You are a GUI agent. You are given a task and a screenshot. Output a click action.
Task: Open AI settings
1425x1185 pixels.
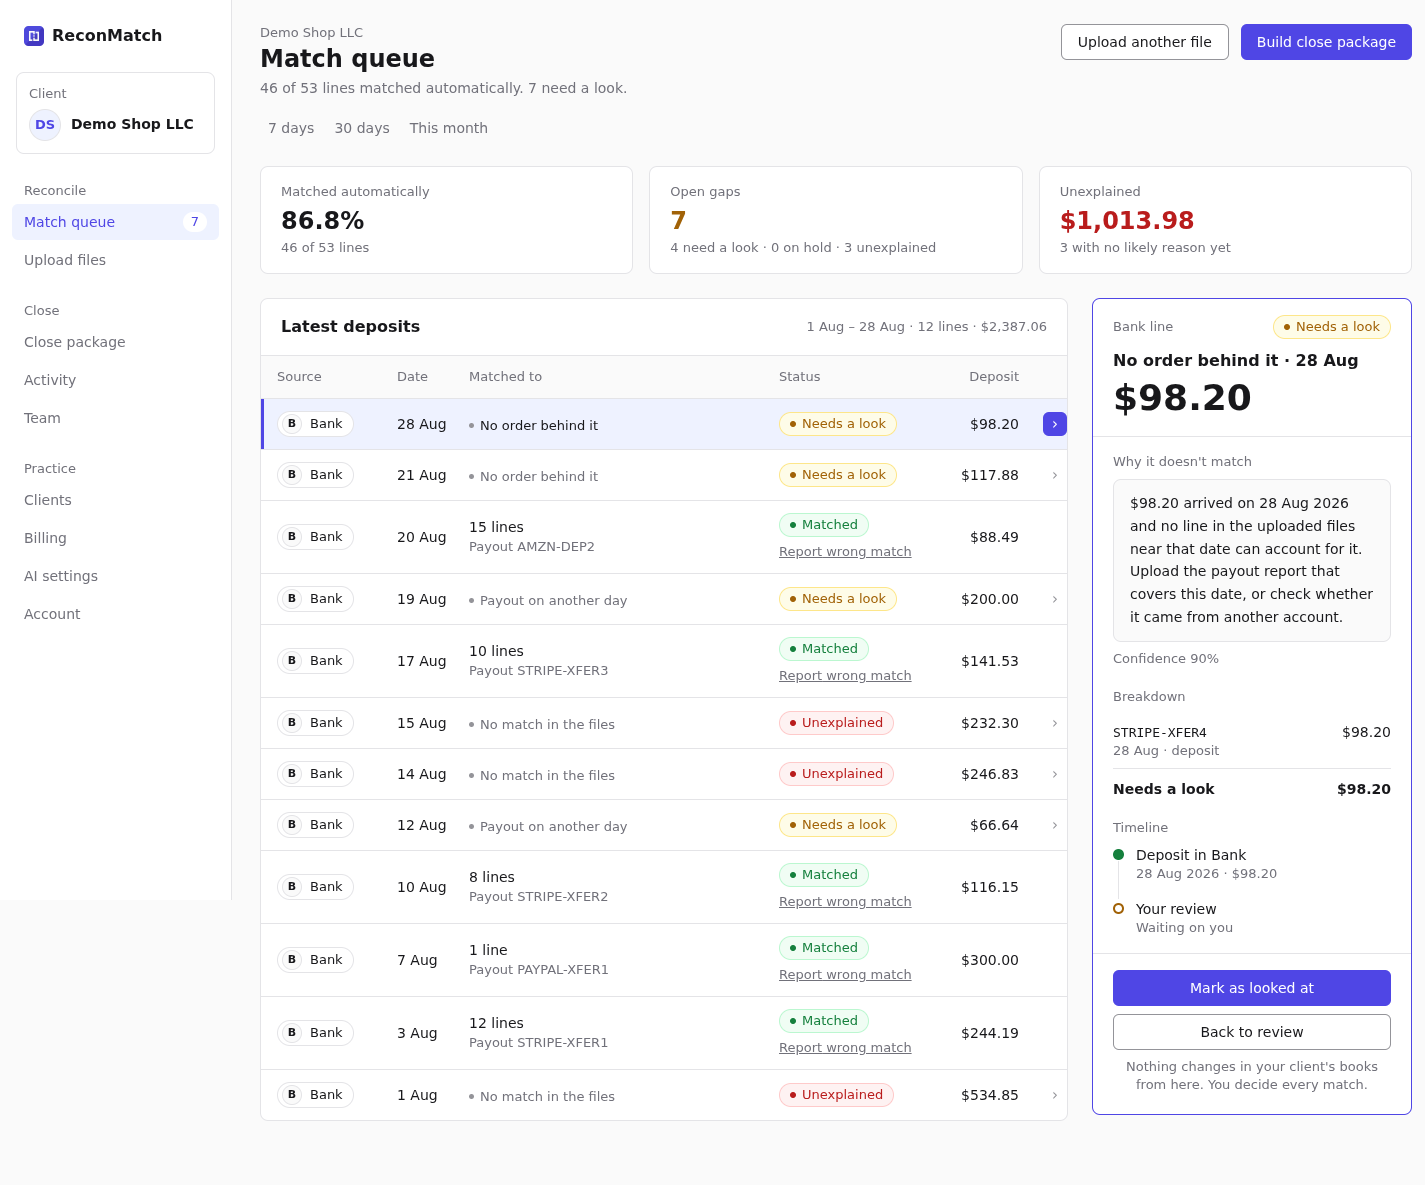click(x=115, y=576)
